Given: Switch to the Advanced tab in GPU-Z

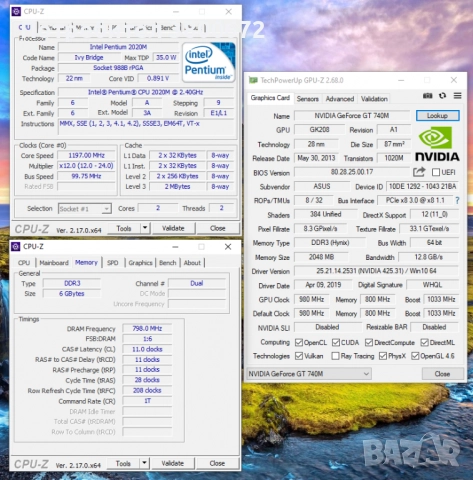Looking at the screenshot, I should coord(340,99).
